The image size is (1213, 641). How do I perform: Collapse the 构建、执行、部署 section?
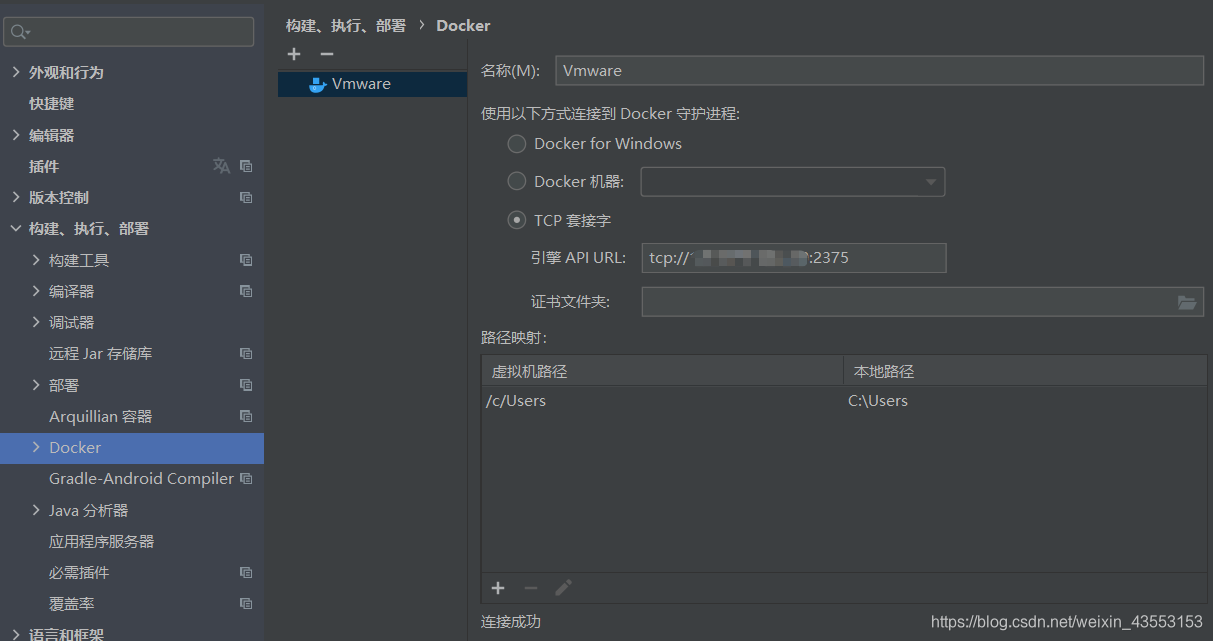pos(16,228)
